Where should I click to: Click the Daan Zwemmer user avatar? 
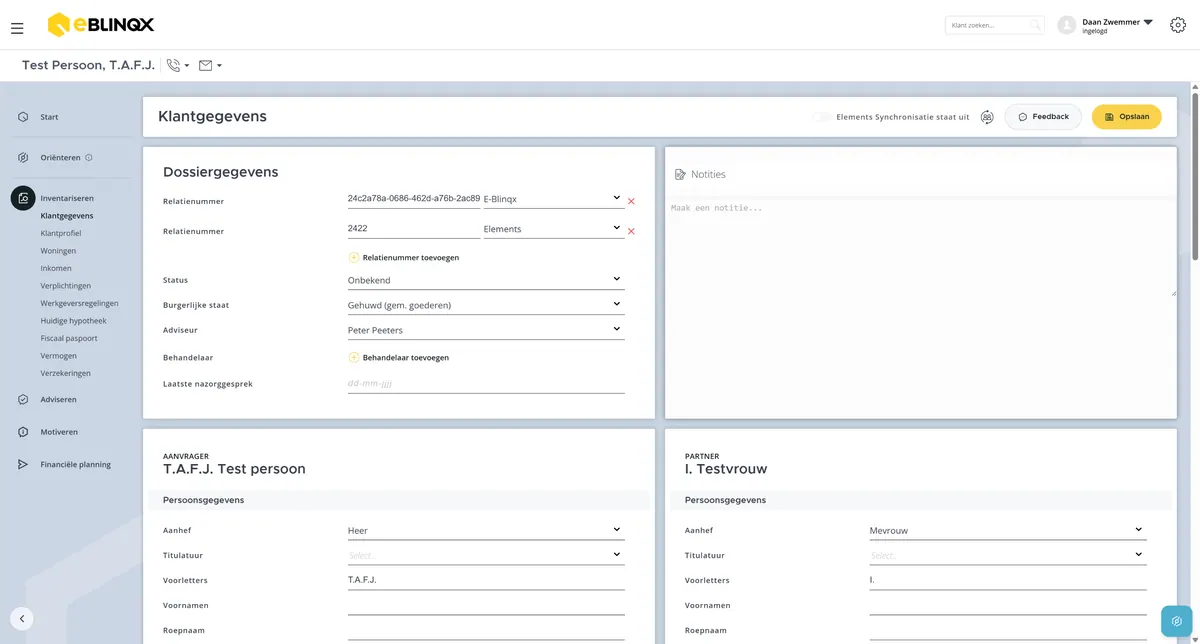pos(1067,25)
